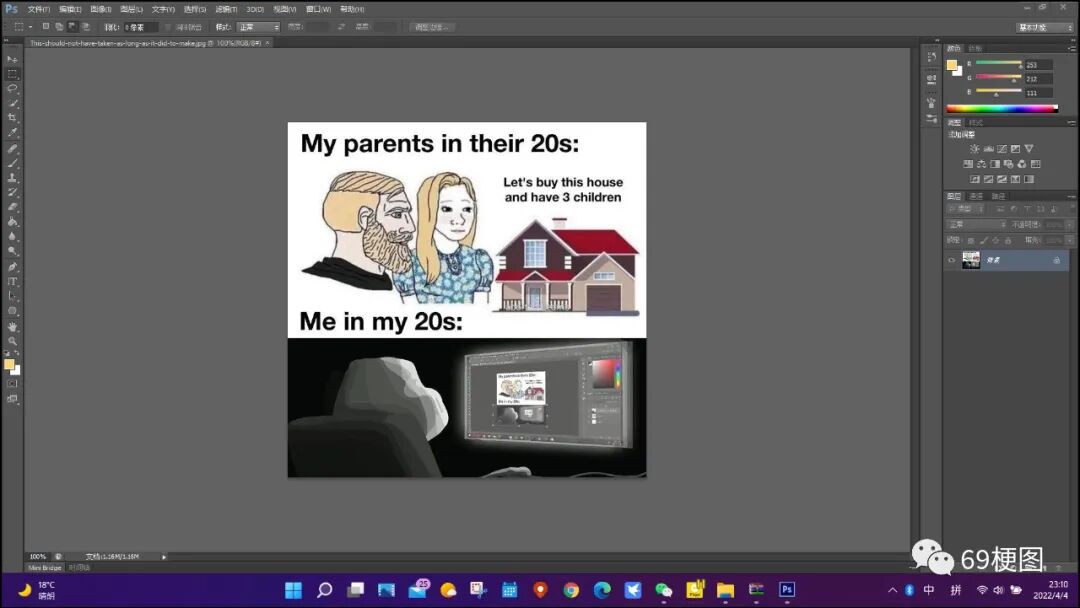Click the feather value input field
1080x608 pixels.
pyautogui.click(x=140, y=27)
